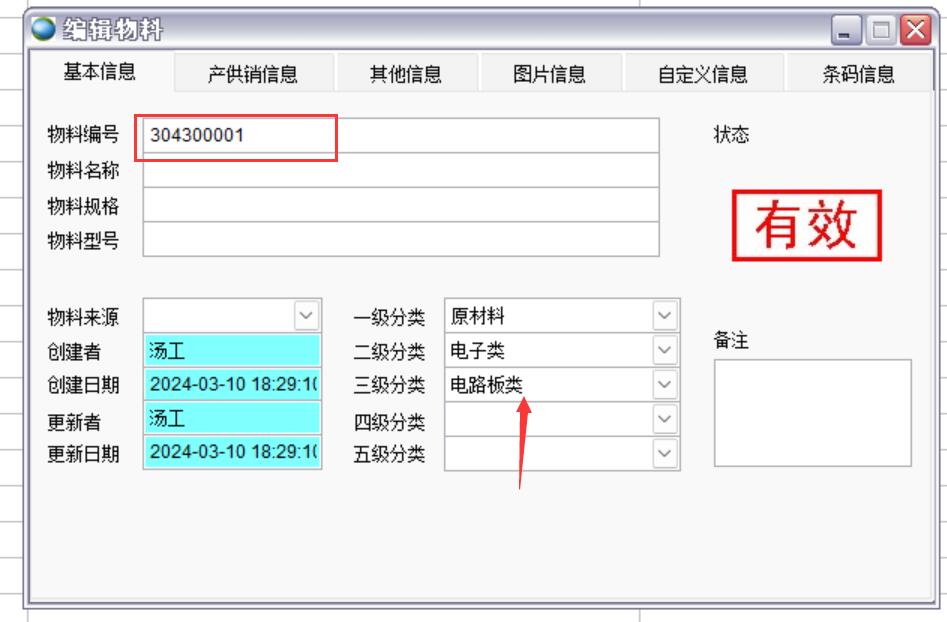The height and width of the screenshot is (622, 947).
Task: Click the 物料编号 input field
Action: pos(400,136)
